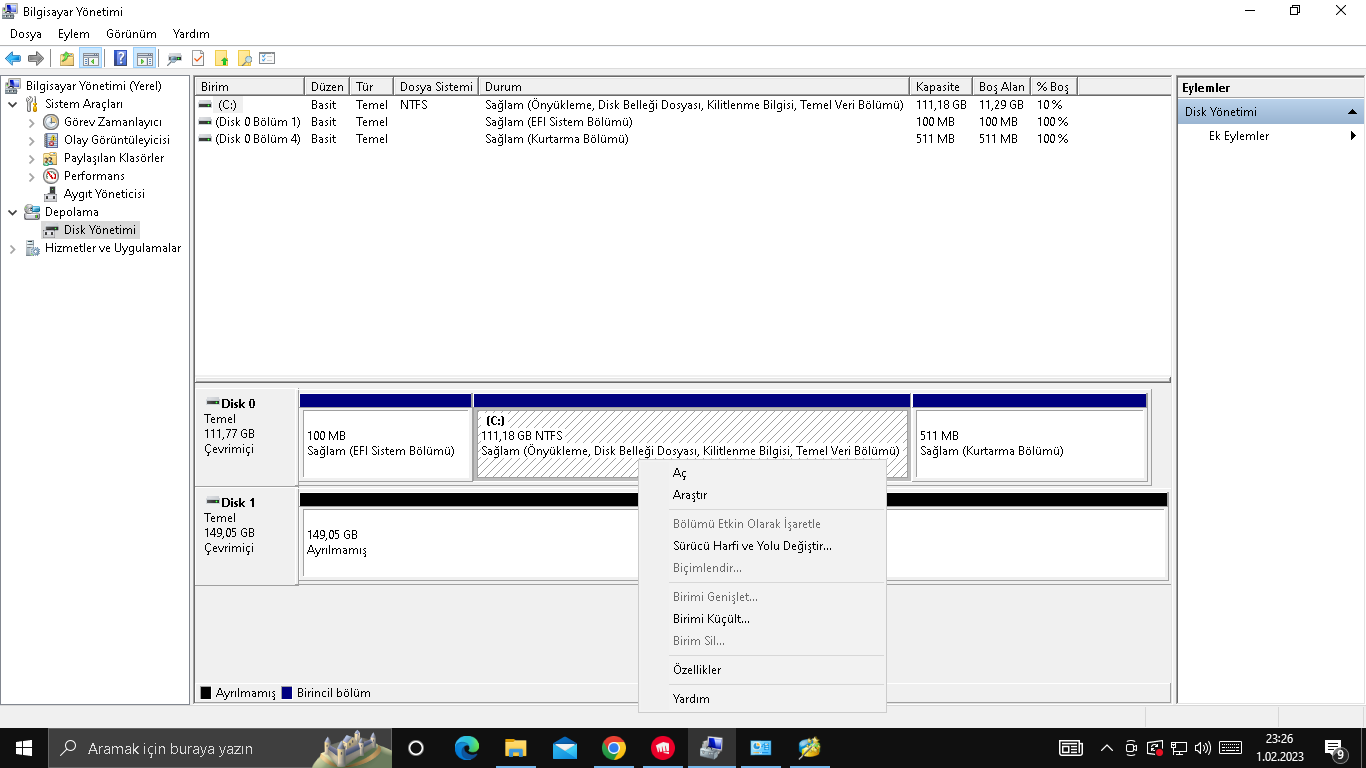The height and width of the screenshot is (768, 1366).
Task: Click the red checkmark document toolbar icon
Action: coord(198,59)
